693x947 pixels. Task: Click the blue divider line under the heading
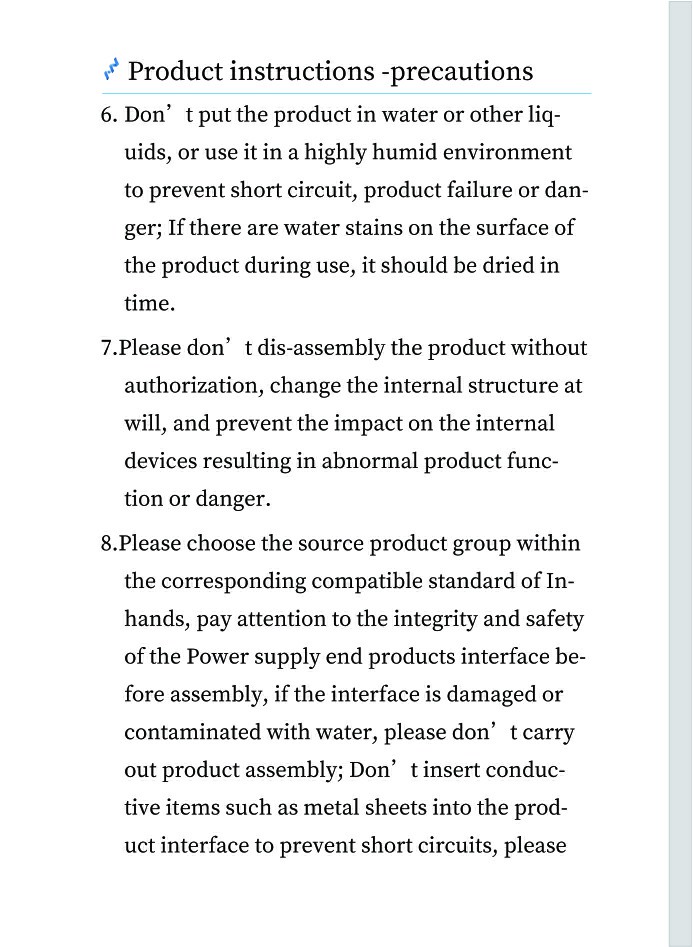pos(346,94)
